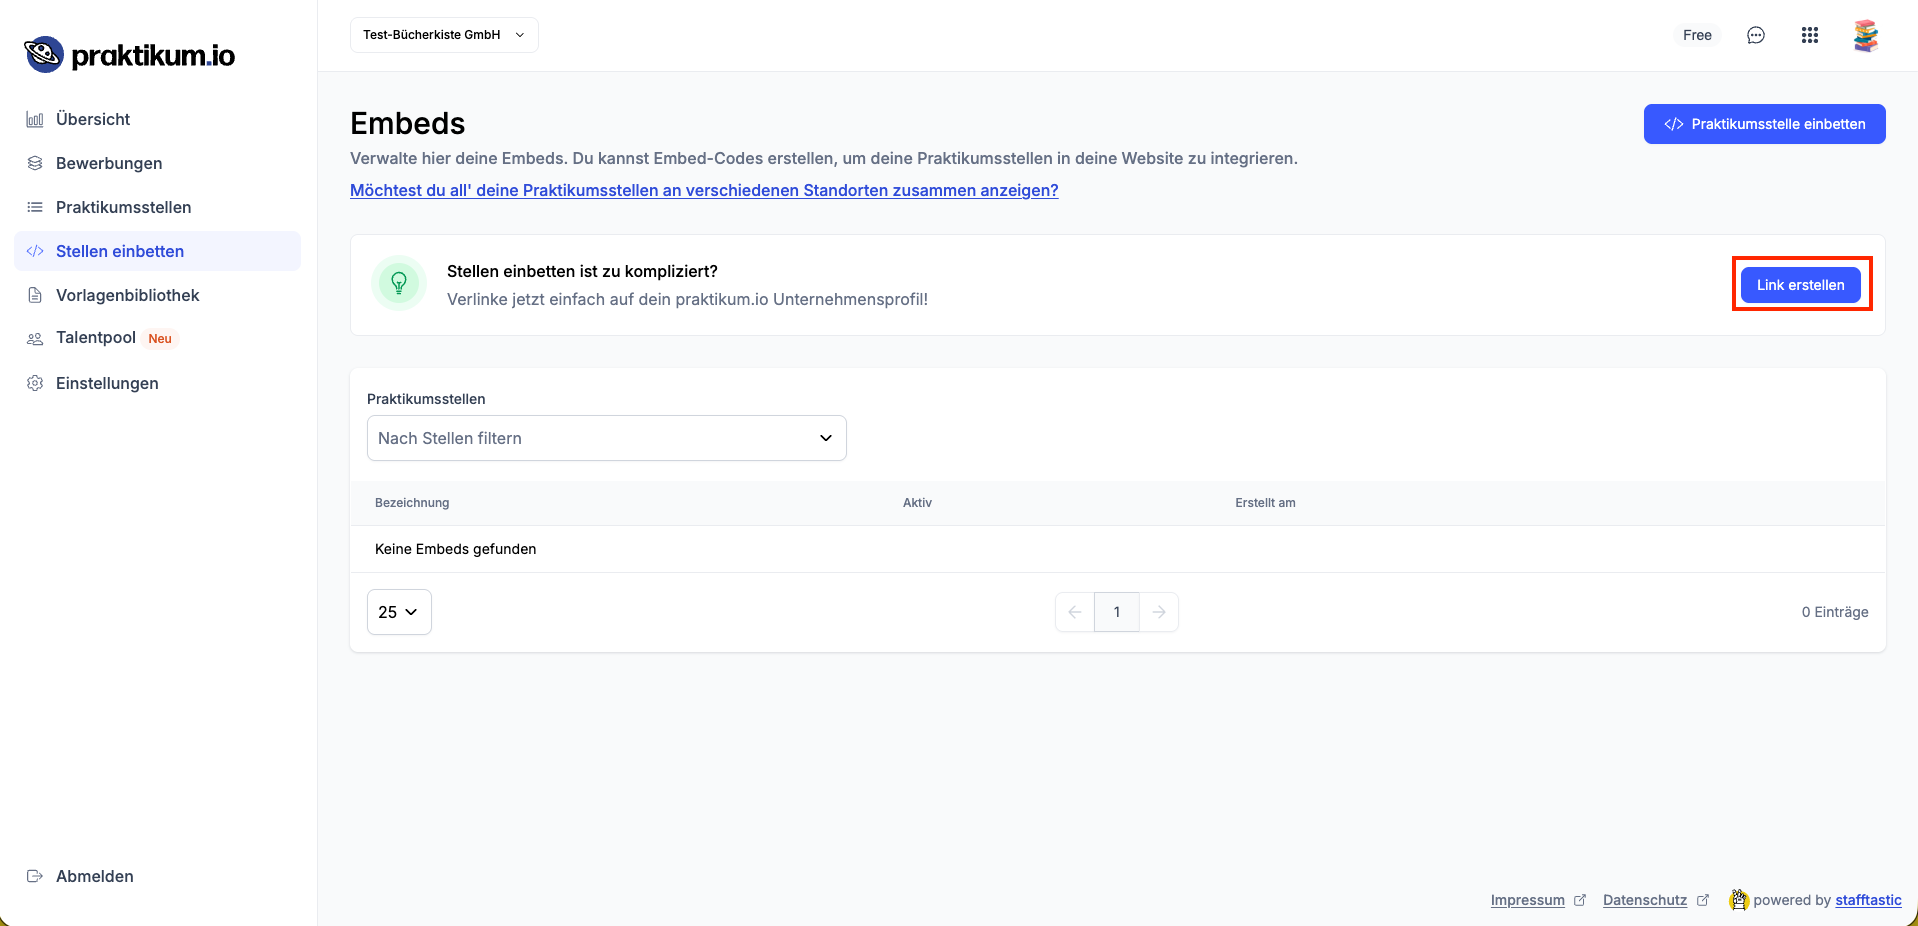This screenshot has height=926, width=1918.
Task: Open the stafftastic link
Action: tap(1868, 900)
